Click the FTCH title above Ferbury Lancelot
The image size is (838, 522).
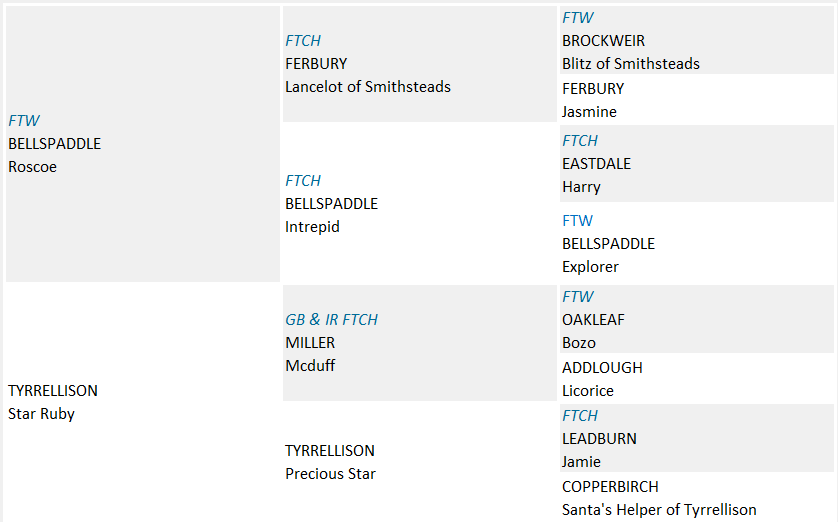coord(303,41)
